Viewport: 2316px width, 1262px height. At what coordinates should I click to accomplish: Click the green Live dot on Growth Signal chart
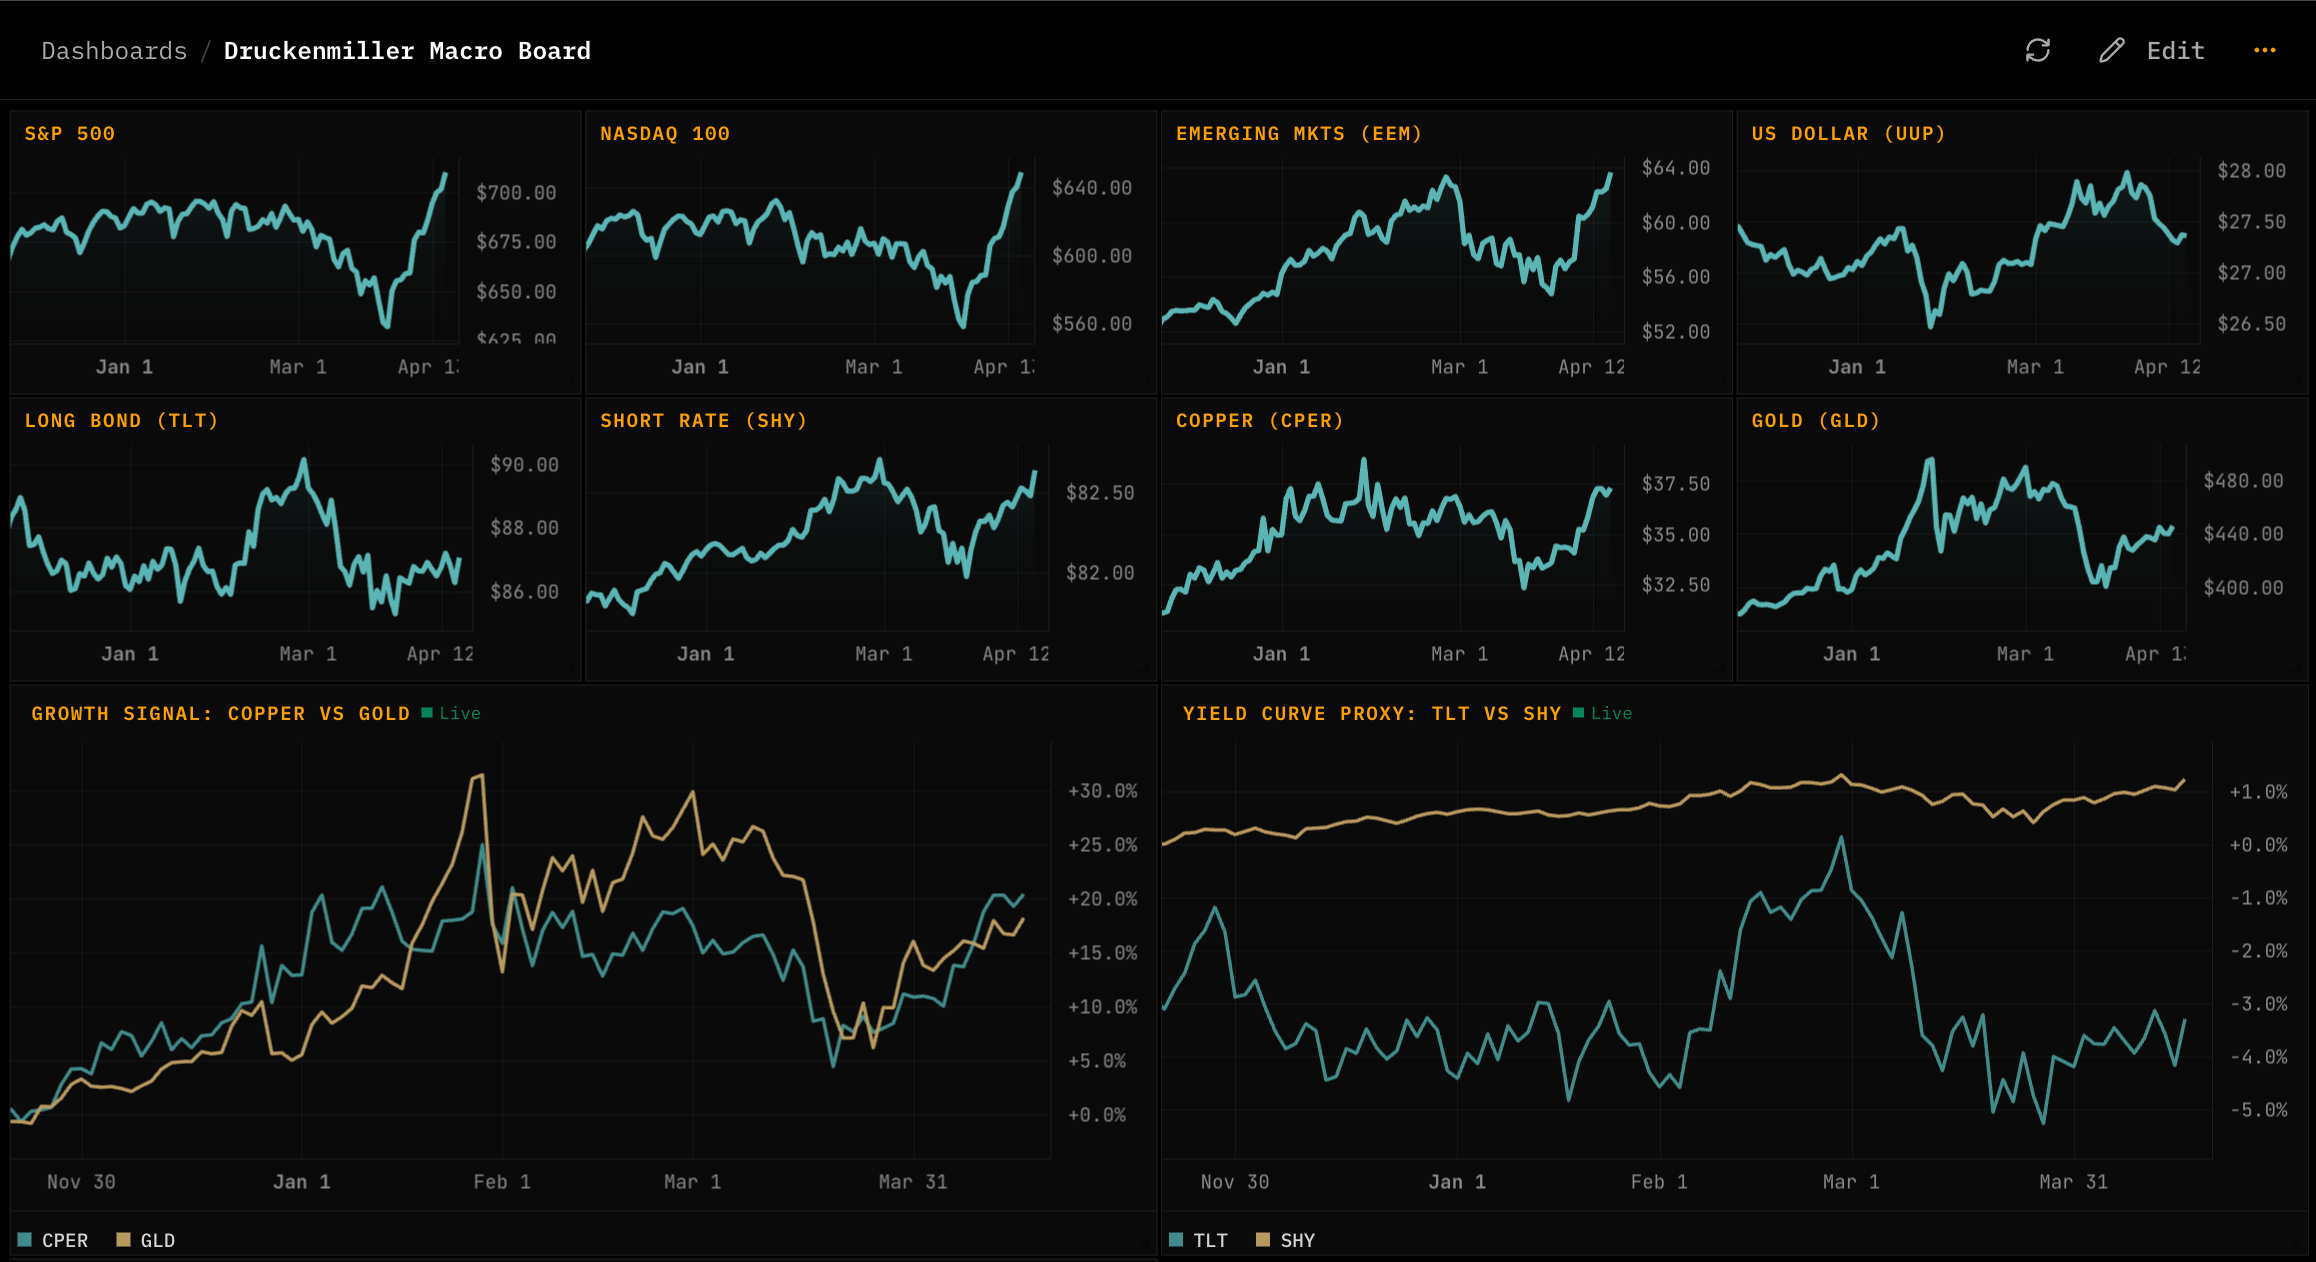click(428, 713)
